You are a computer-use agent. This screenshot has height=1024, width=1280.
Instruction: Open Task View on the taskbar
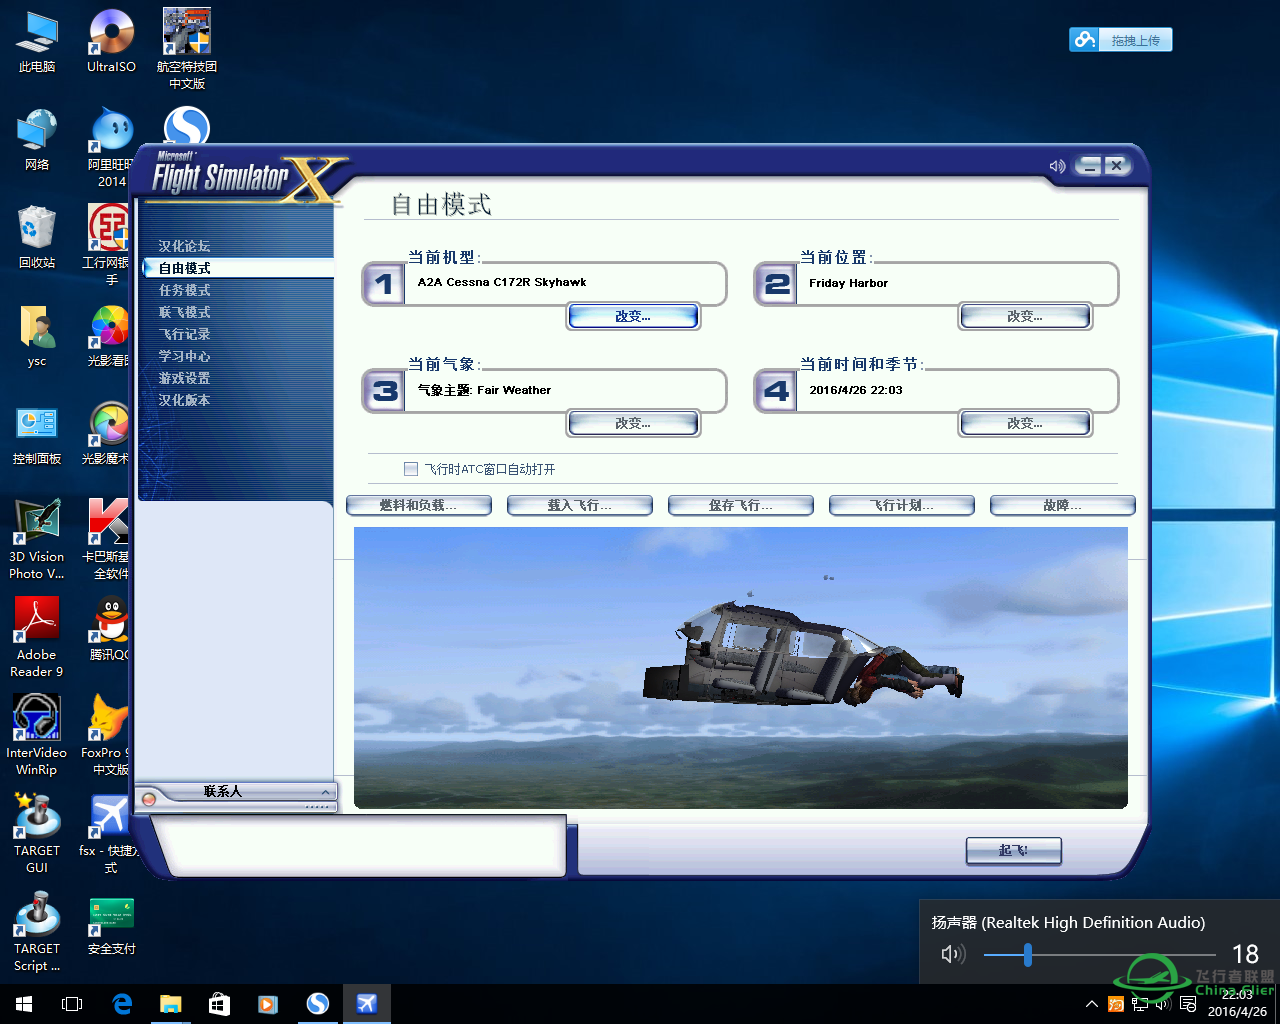point(72,1004)
